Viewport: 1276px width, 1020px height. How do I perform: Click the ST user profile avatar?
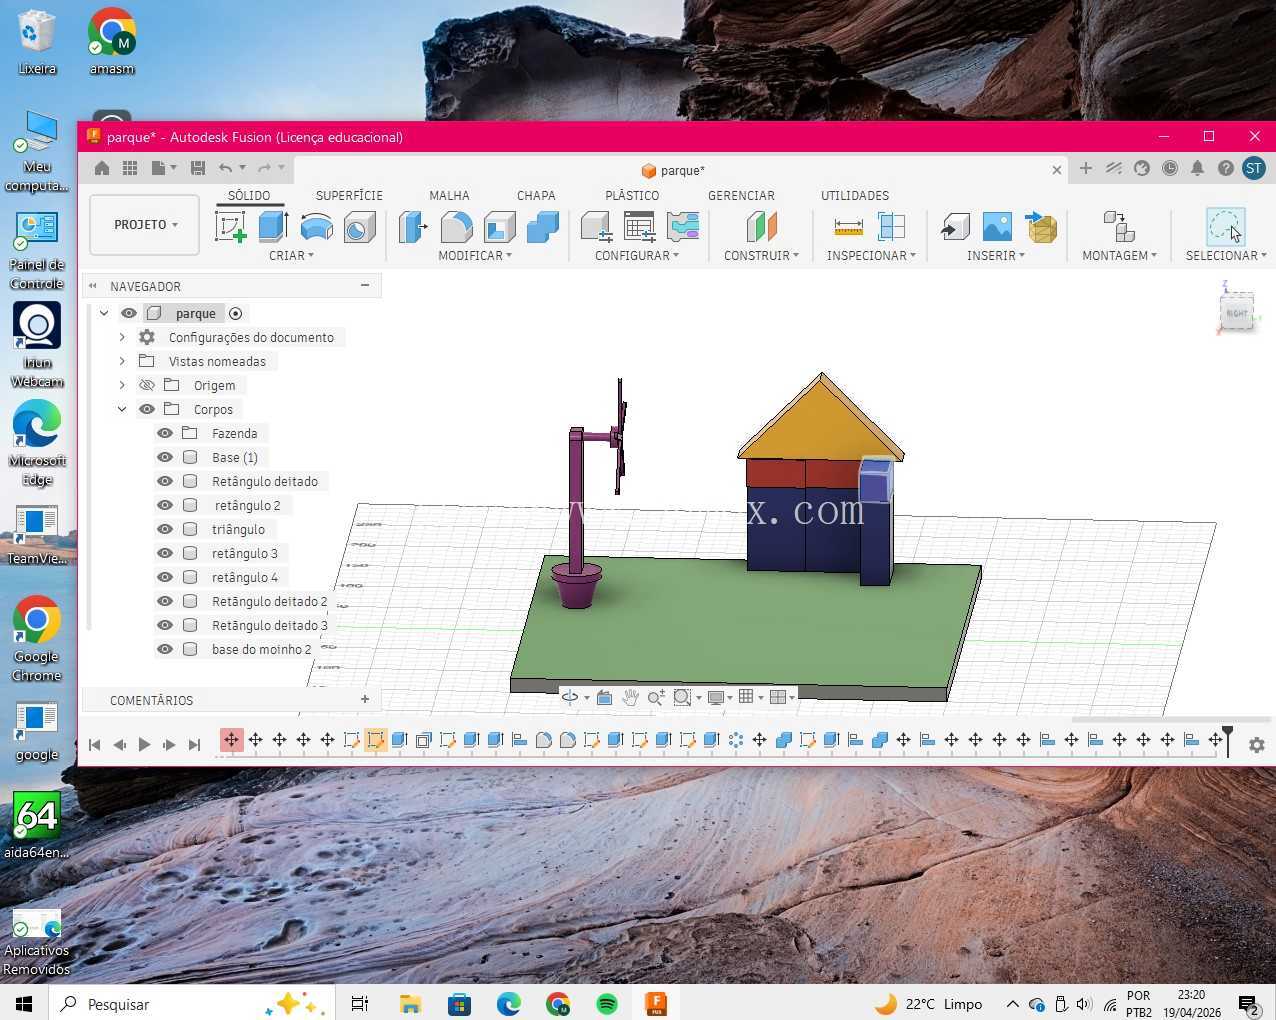pyautogui.click(x=1253, y=168)
